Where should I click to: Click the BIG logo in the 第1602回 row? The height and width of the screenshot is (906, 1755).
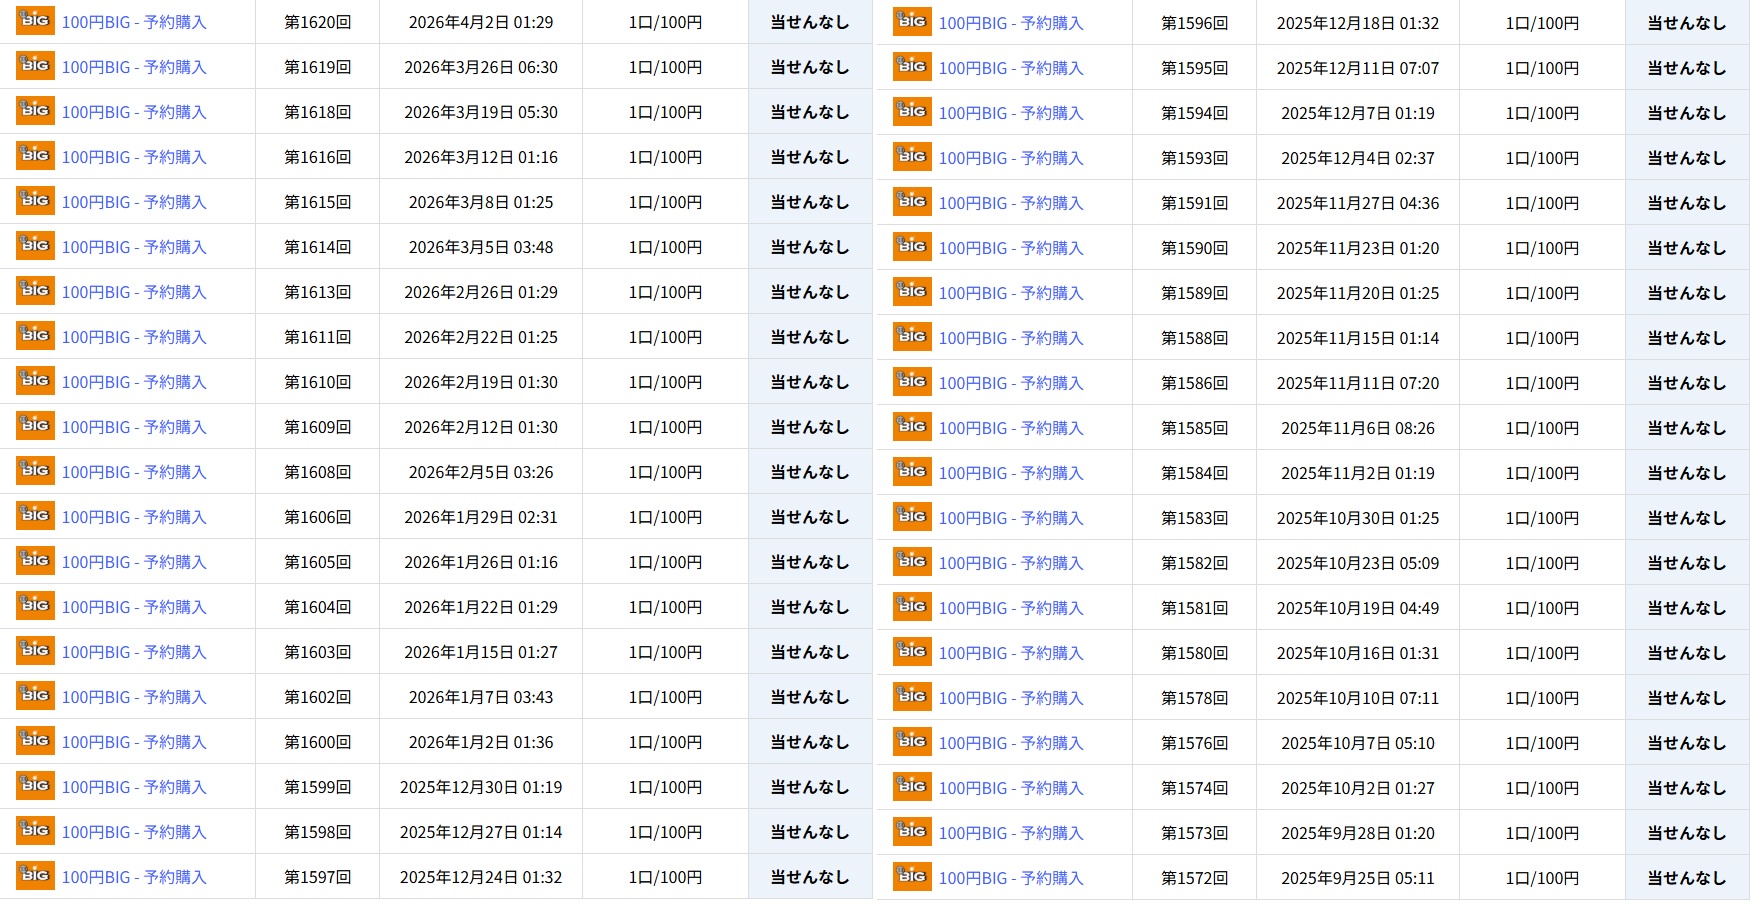pyautogui.click(x=35, y=696)
